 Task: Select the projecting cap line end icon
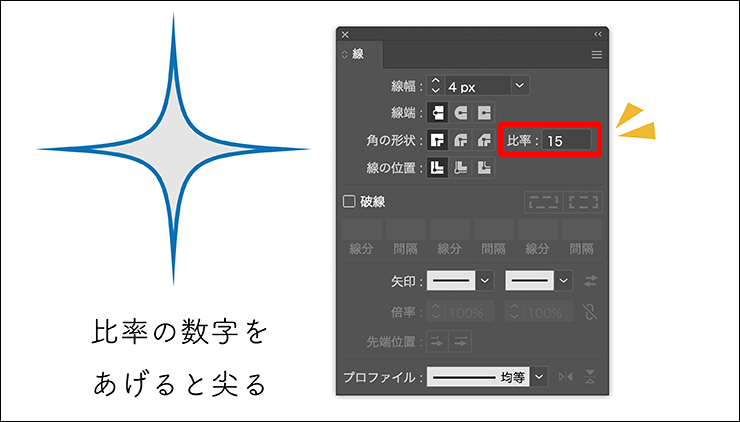tap(485, 113)
